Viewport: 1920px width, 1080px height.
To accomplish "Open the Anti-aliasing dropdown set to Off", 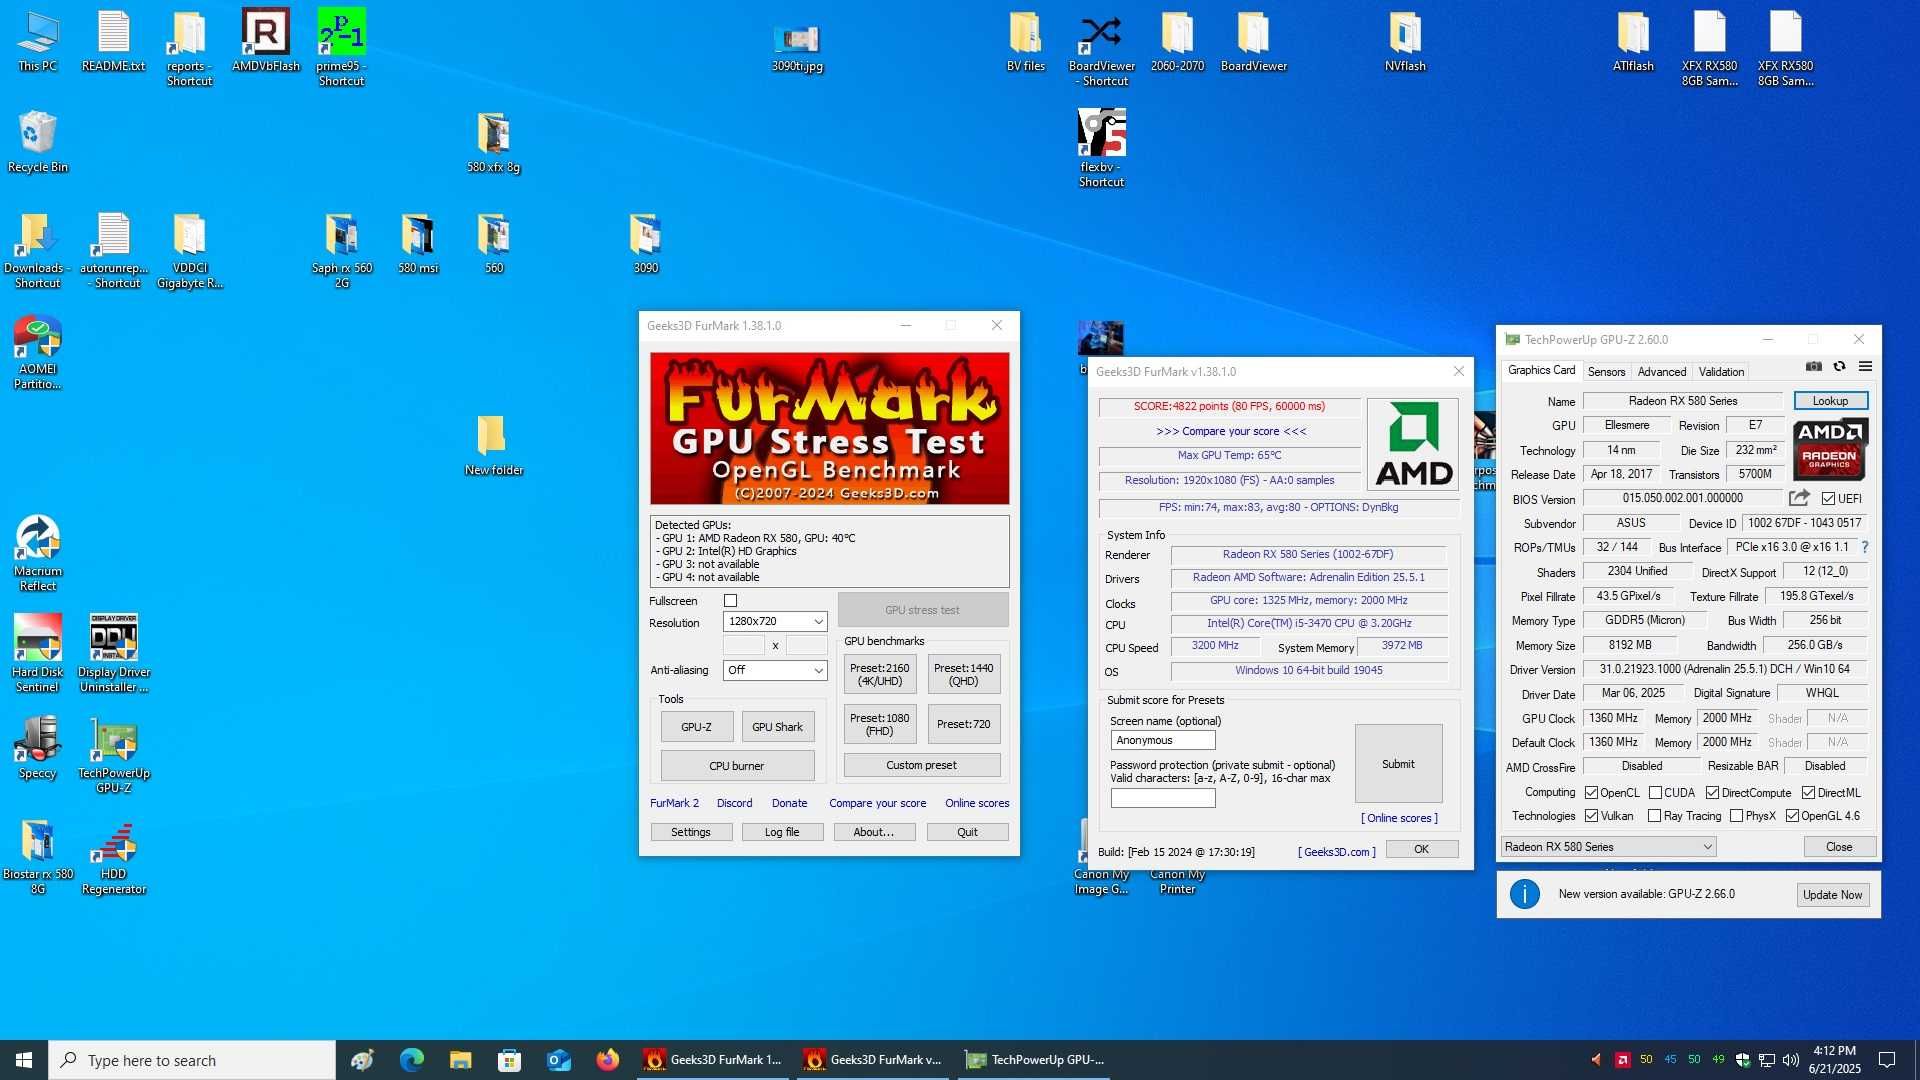I will coord(775,670).
